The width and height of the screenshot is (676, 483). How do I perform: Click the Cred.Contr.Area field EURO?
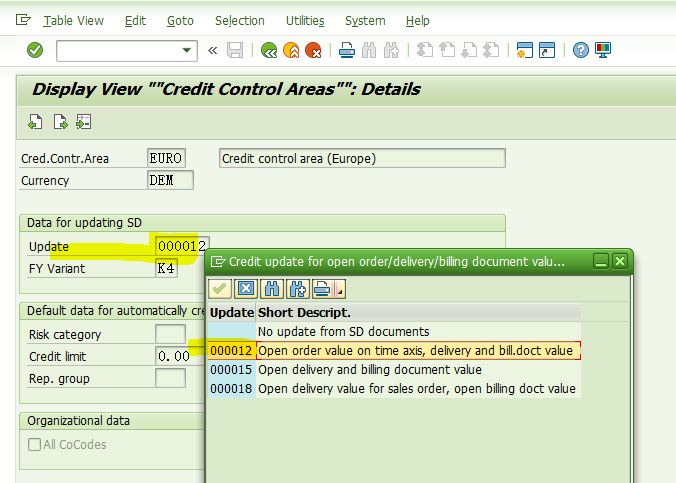pos(166,158)
